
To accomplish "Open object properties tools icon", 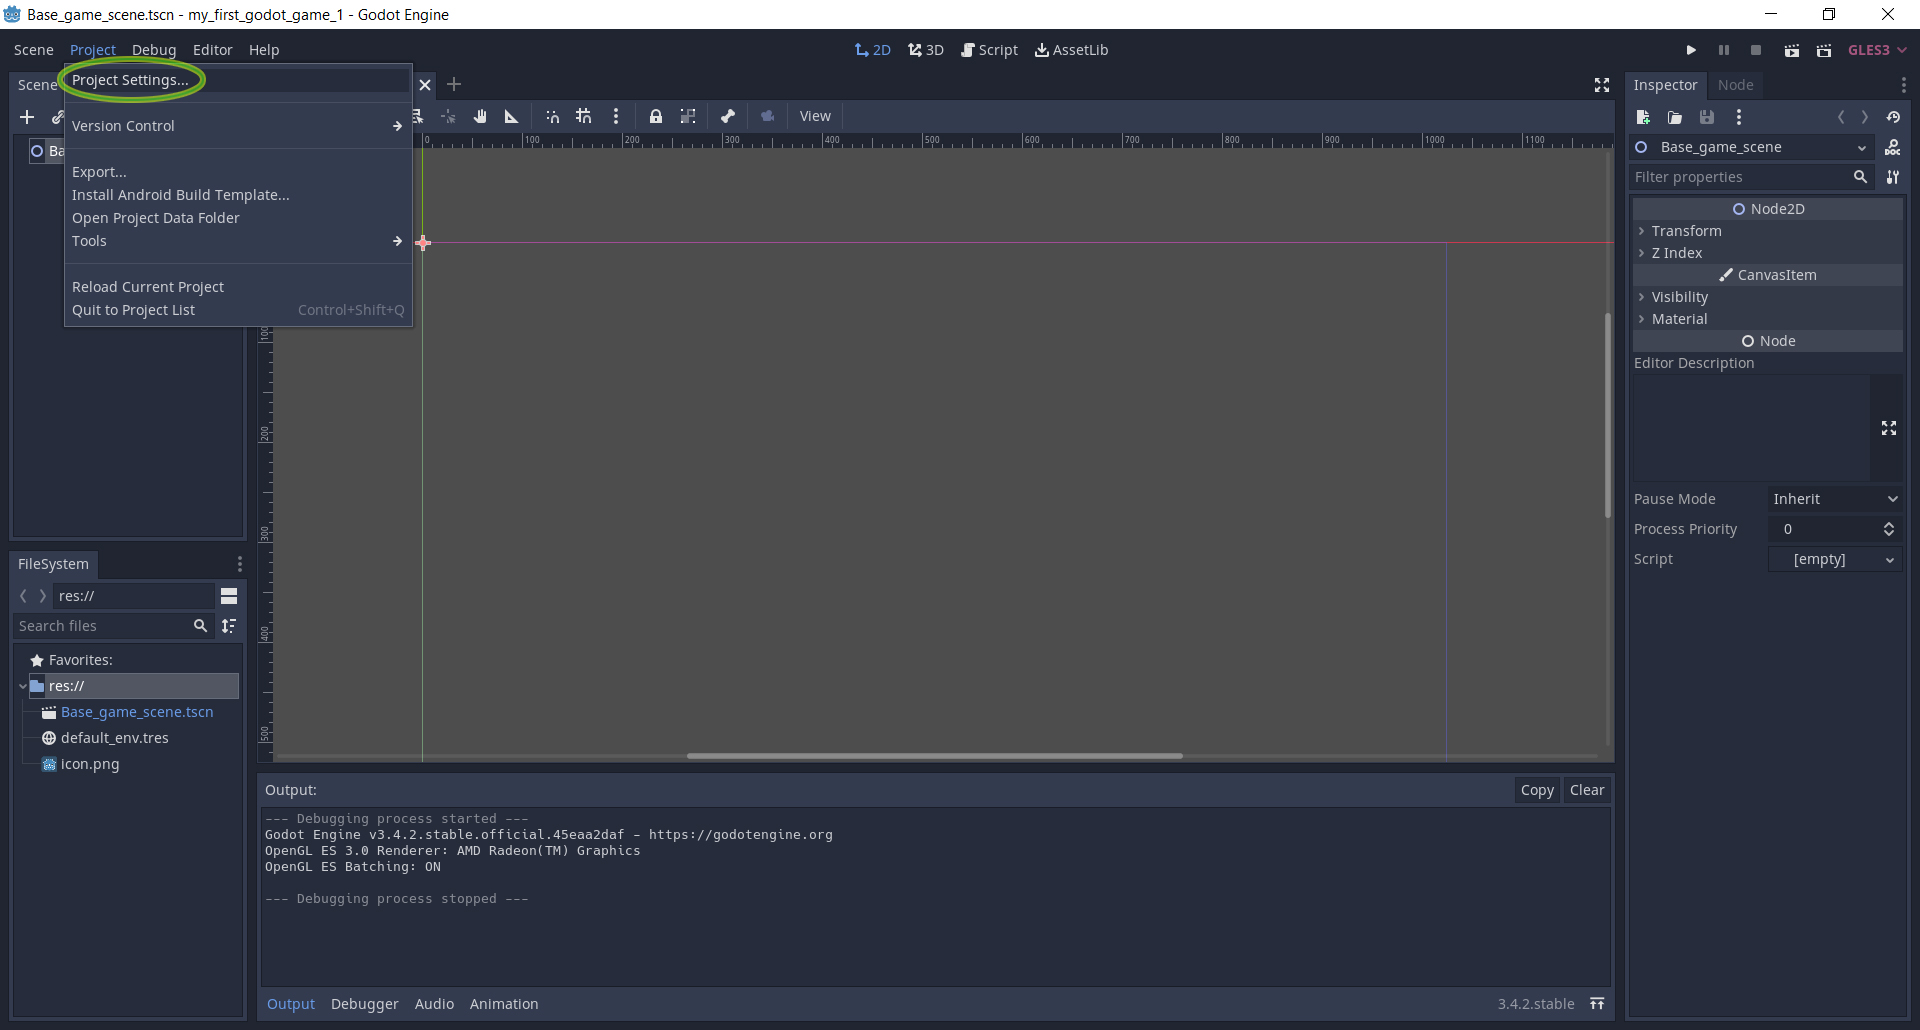I will point(1893,177).
